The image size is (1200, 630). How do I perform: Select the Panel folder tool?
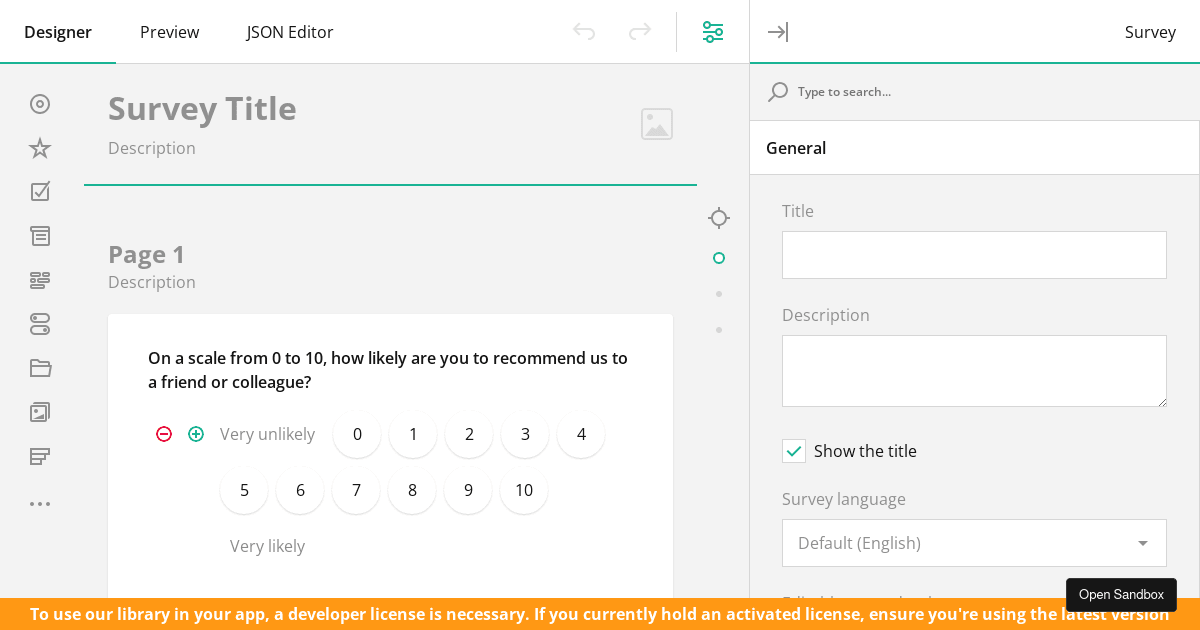click(40, 368)
